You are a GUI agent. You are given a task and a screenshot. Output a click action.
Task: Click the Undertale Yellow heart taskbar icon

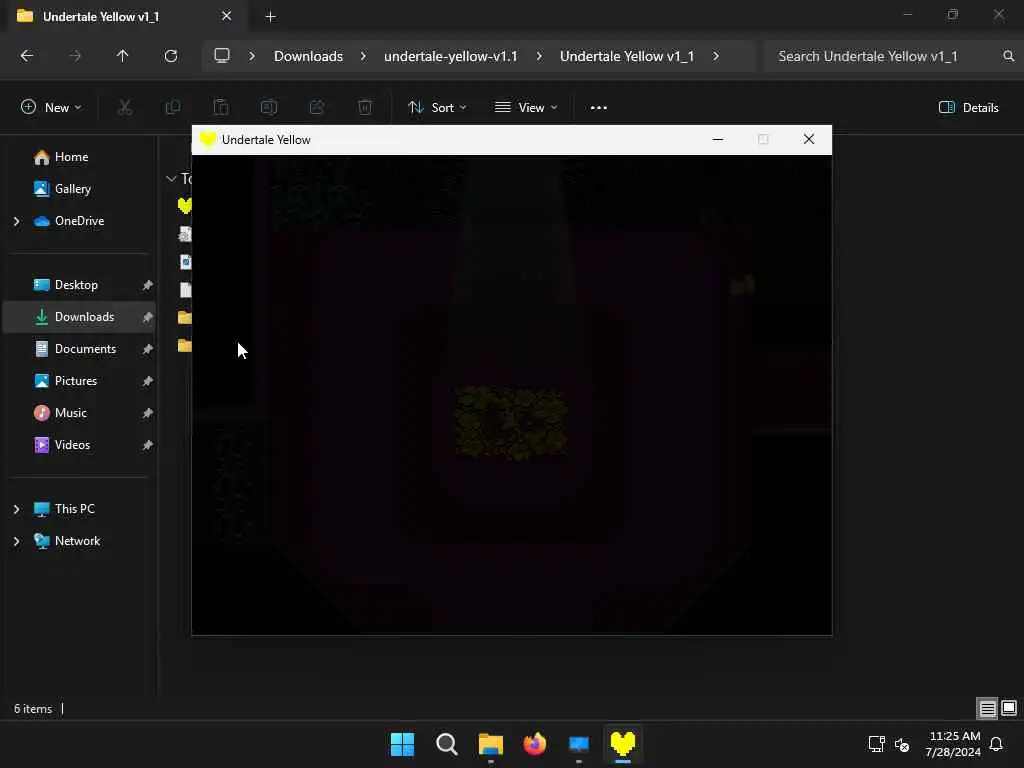click(622, 744)
